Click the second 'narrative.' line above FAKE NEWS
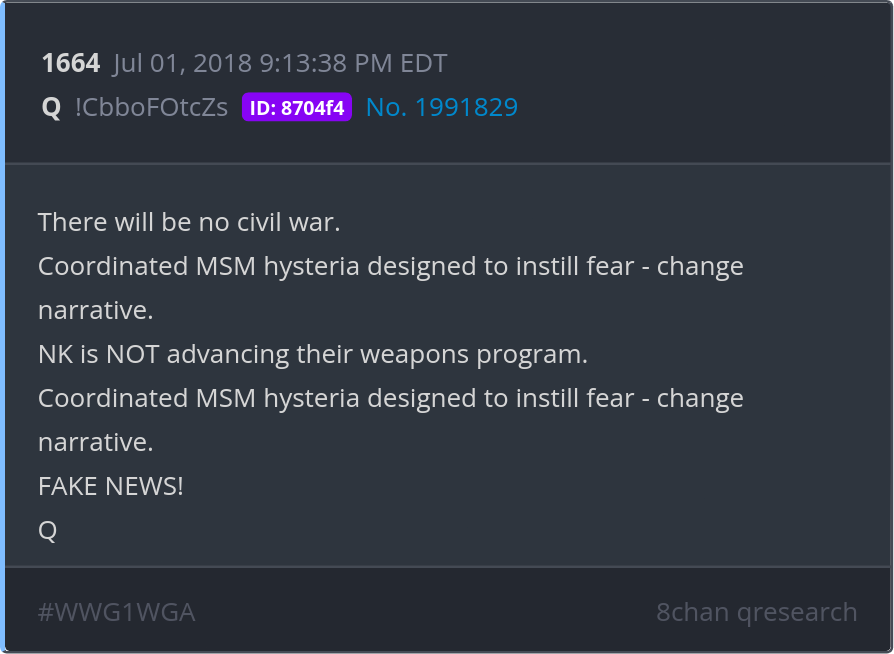Image resolution: width=894 pixels, height=654 pixels. (x=96, y=442)
